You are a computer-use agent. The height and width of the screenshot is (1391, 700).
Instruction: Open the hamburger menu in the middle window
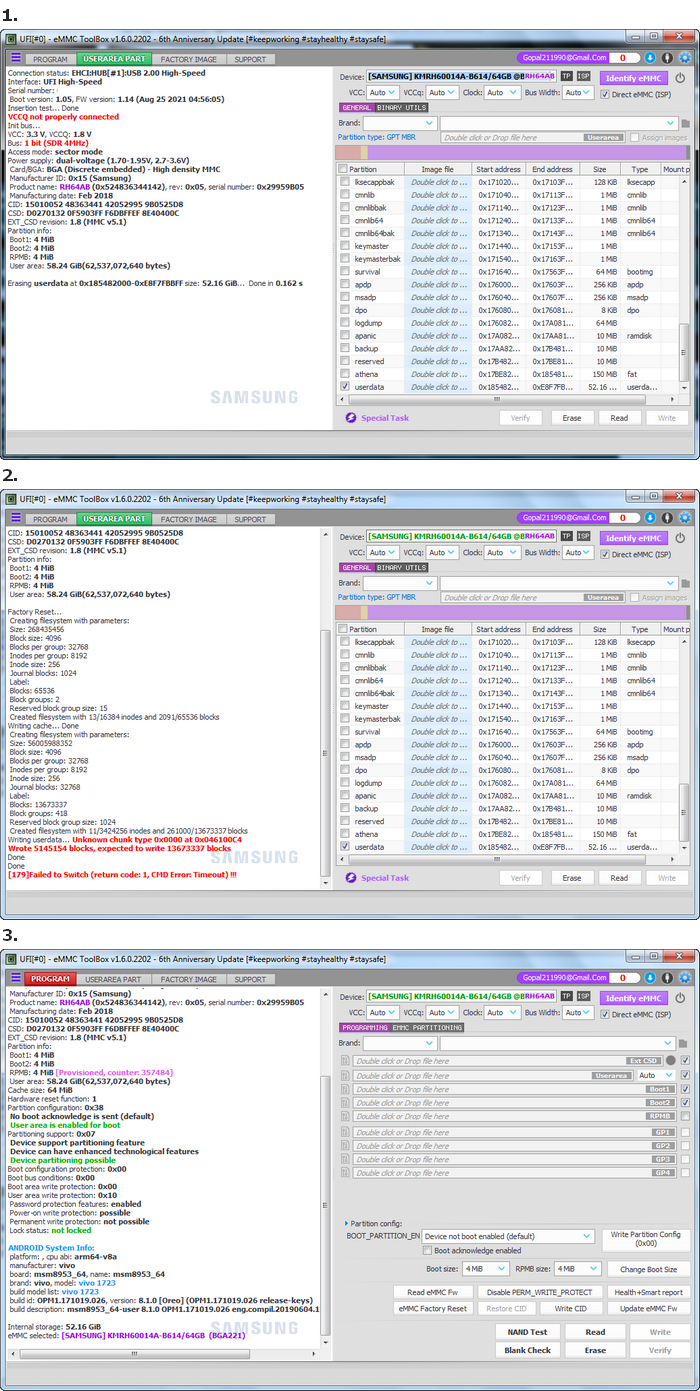15,519
